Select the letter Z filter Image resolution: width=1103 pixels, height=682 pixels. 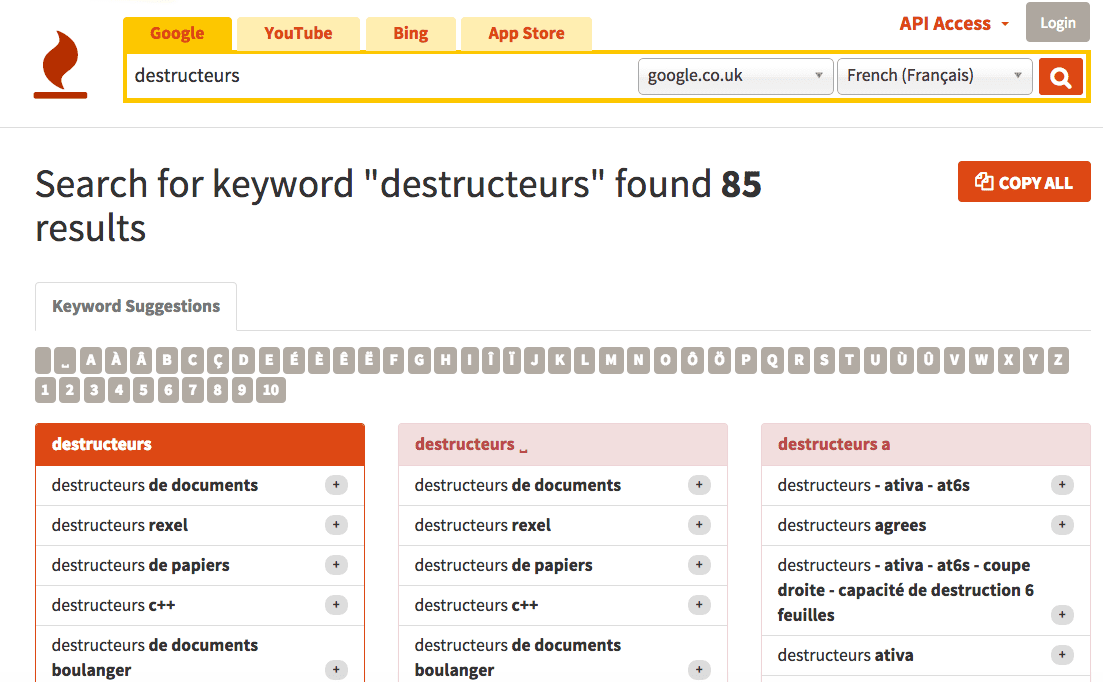tap(1057, 360)
